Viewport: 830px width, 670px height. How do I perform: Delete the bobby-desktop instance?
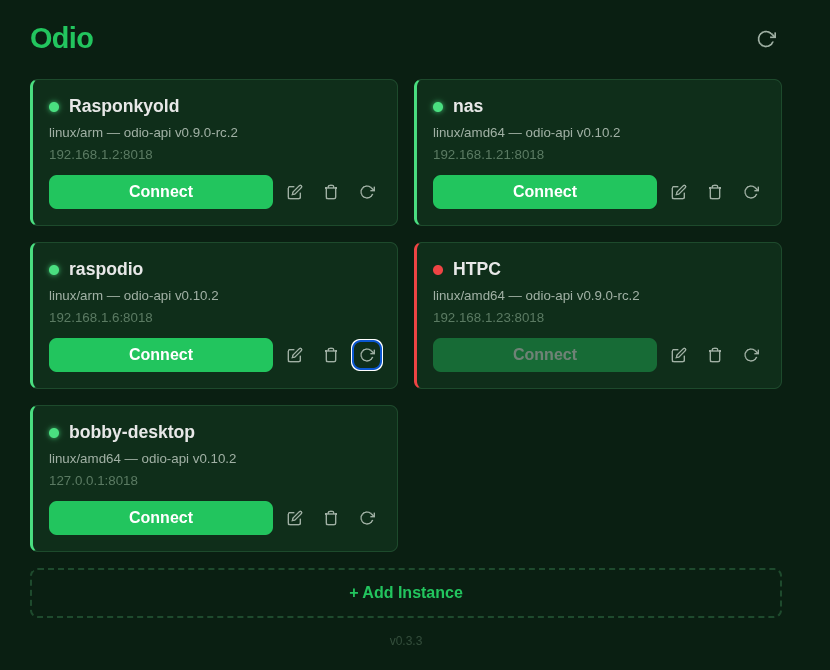click(331, 518)
